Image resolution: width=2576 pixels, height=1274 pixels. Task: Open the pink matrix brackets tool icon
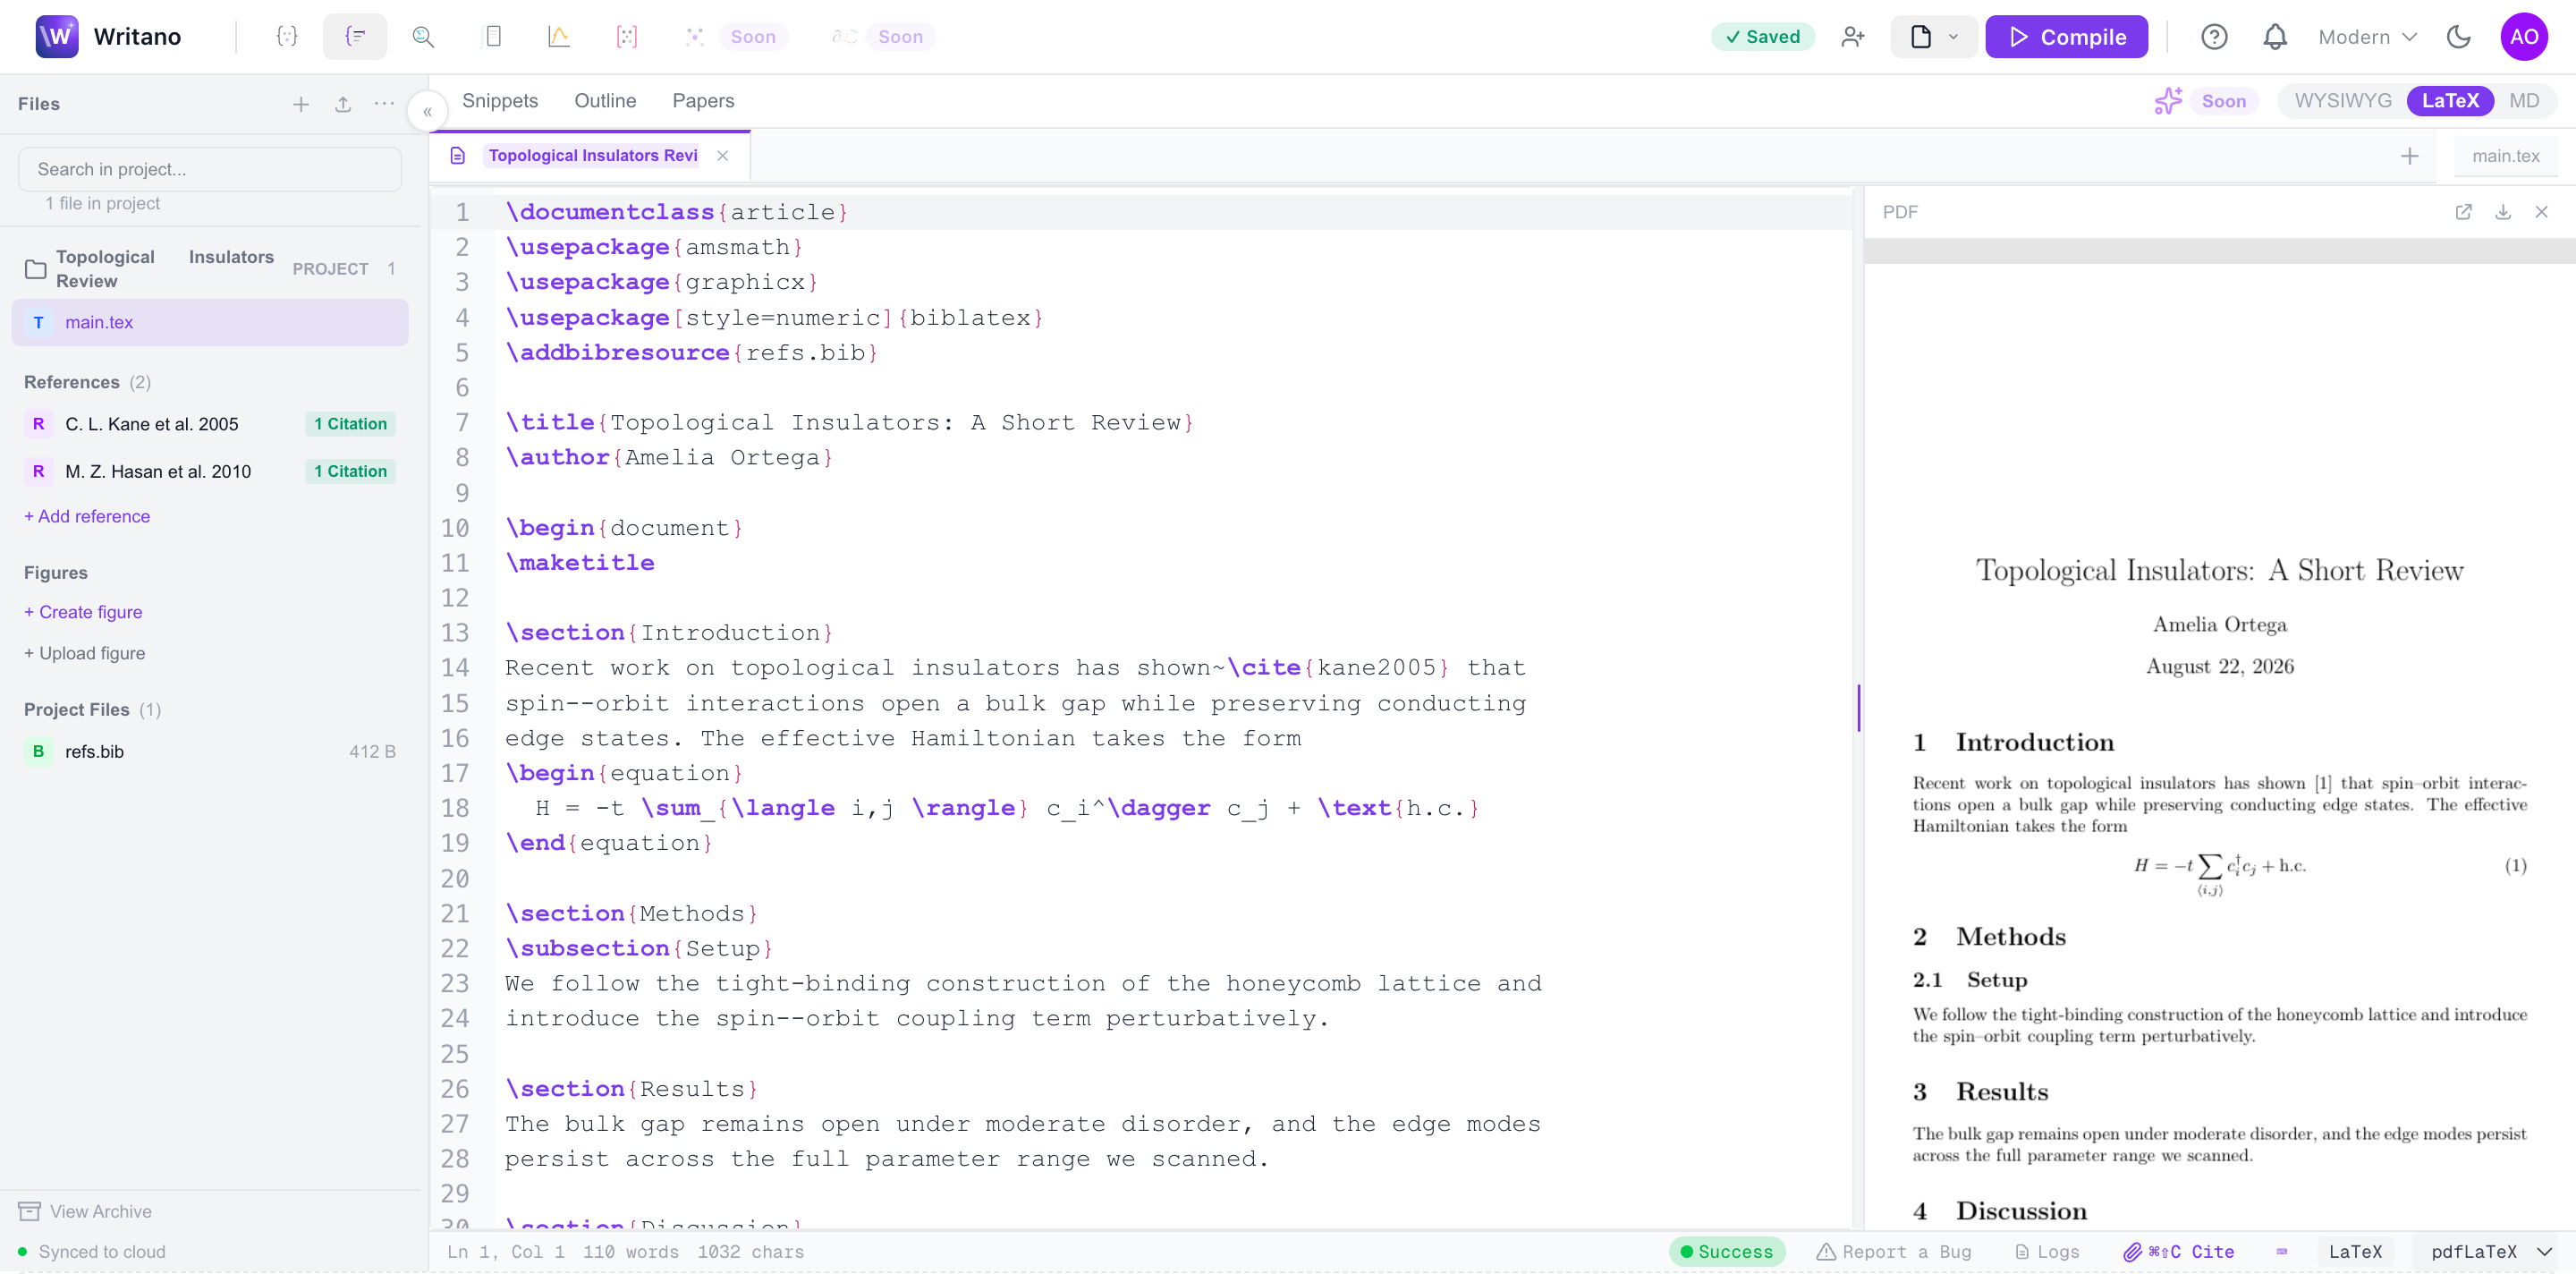pyautogui.click(x=627, y=37)
